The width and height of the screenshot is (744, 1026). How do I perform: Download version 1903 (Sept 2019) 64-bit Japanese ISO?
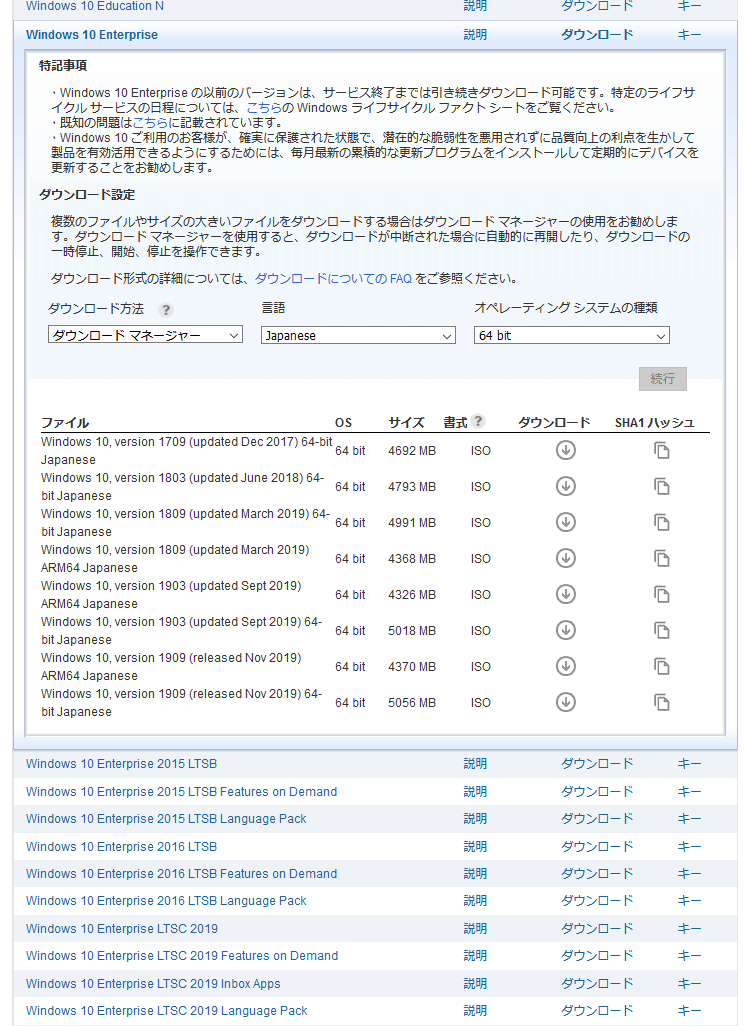(565, 630)
